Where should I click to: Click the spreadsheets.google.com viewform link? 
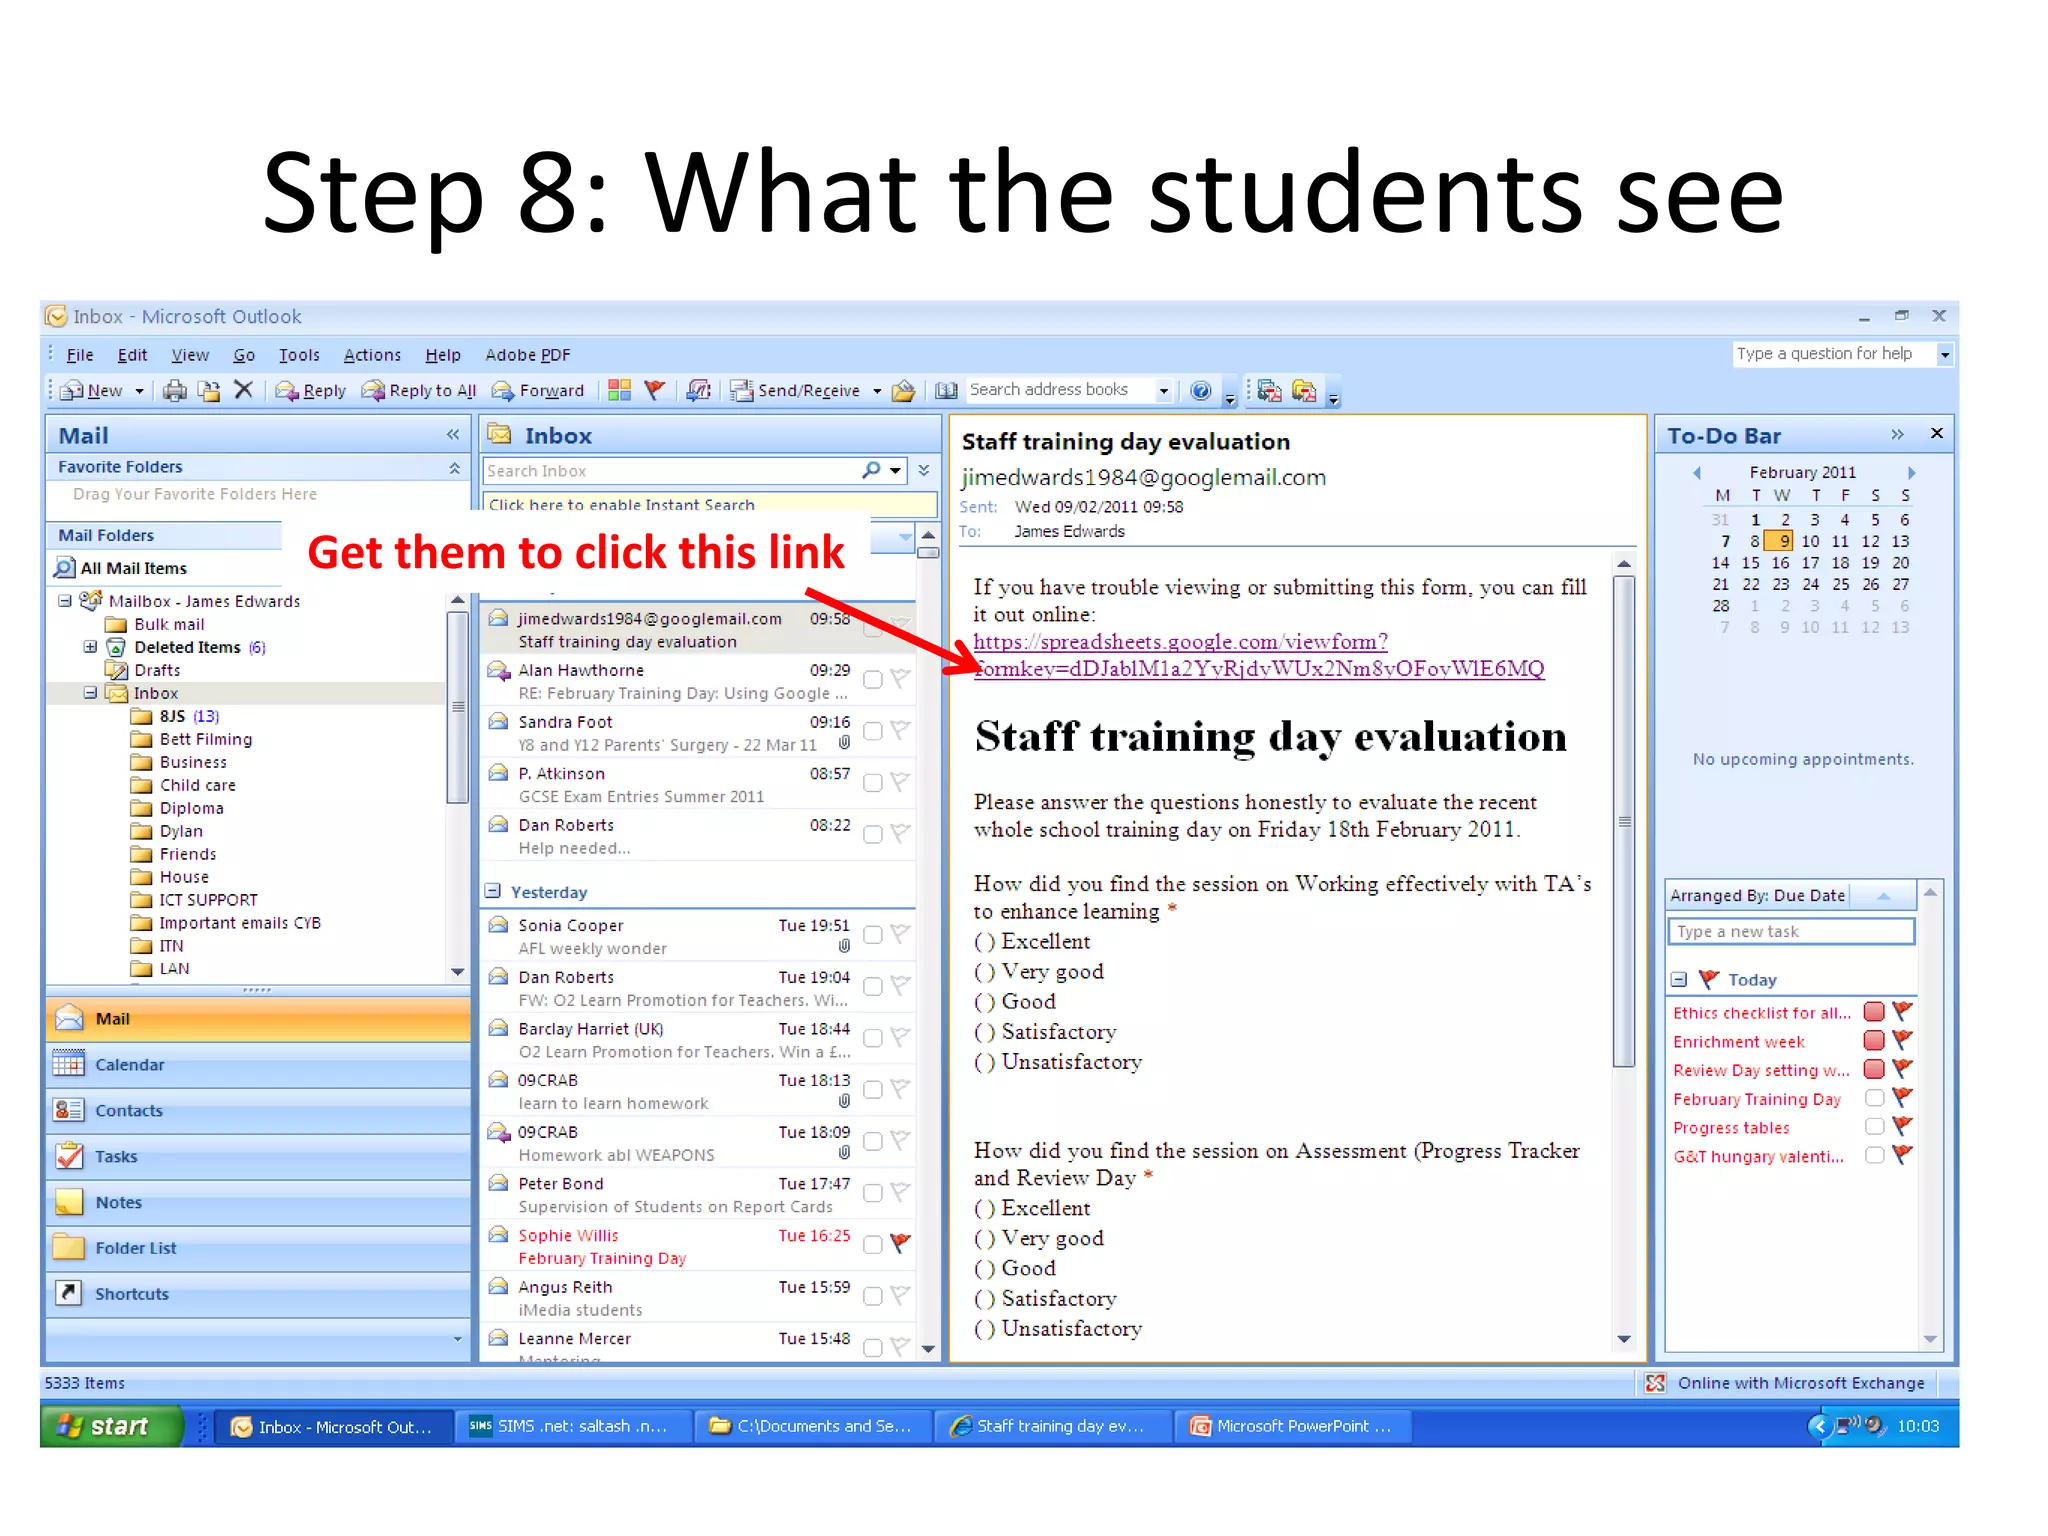1258,655
